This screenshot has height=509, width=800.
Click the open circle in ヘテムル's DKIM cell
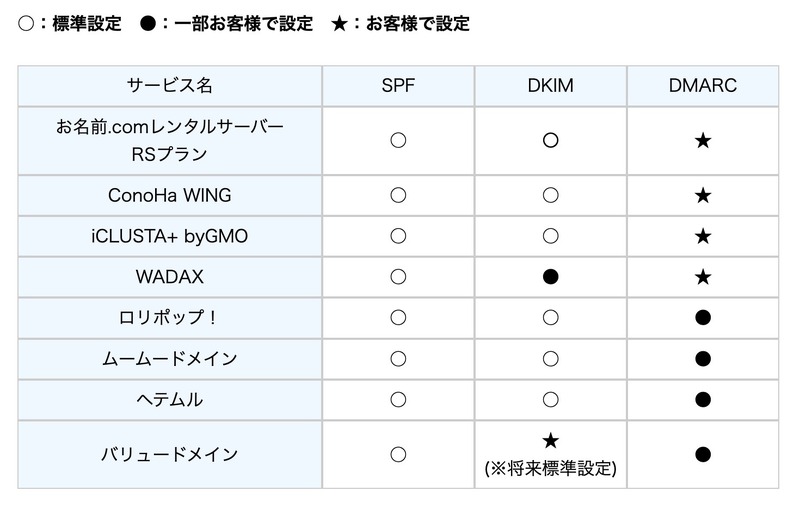coord(550,400)
